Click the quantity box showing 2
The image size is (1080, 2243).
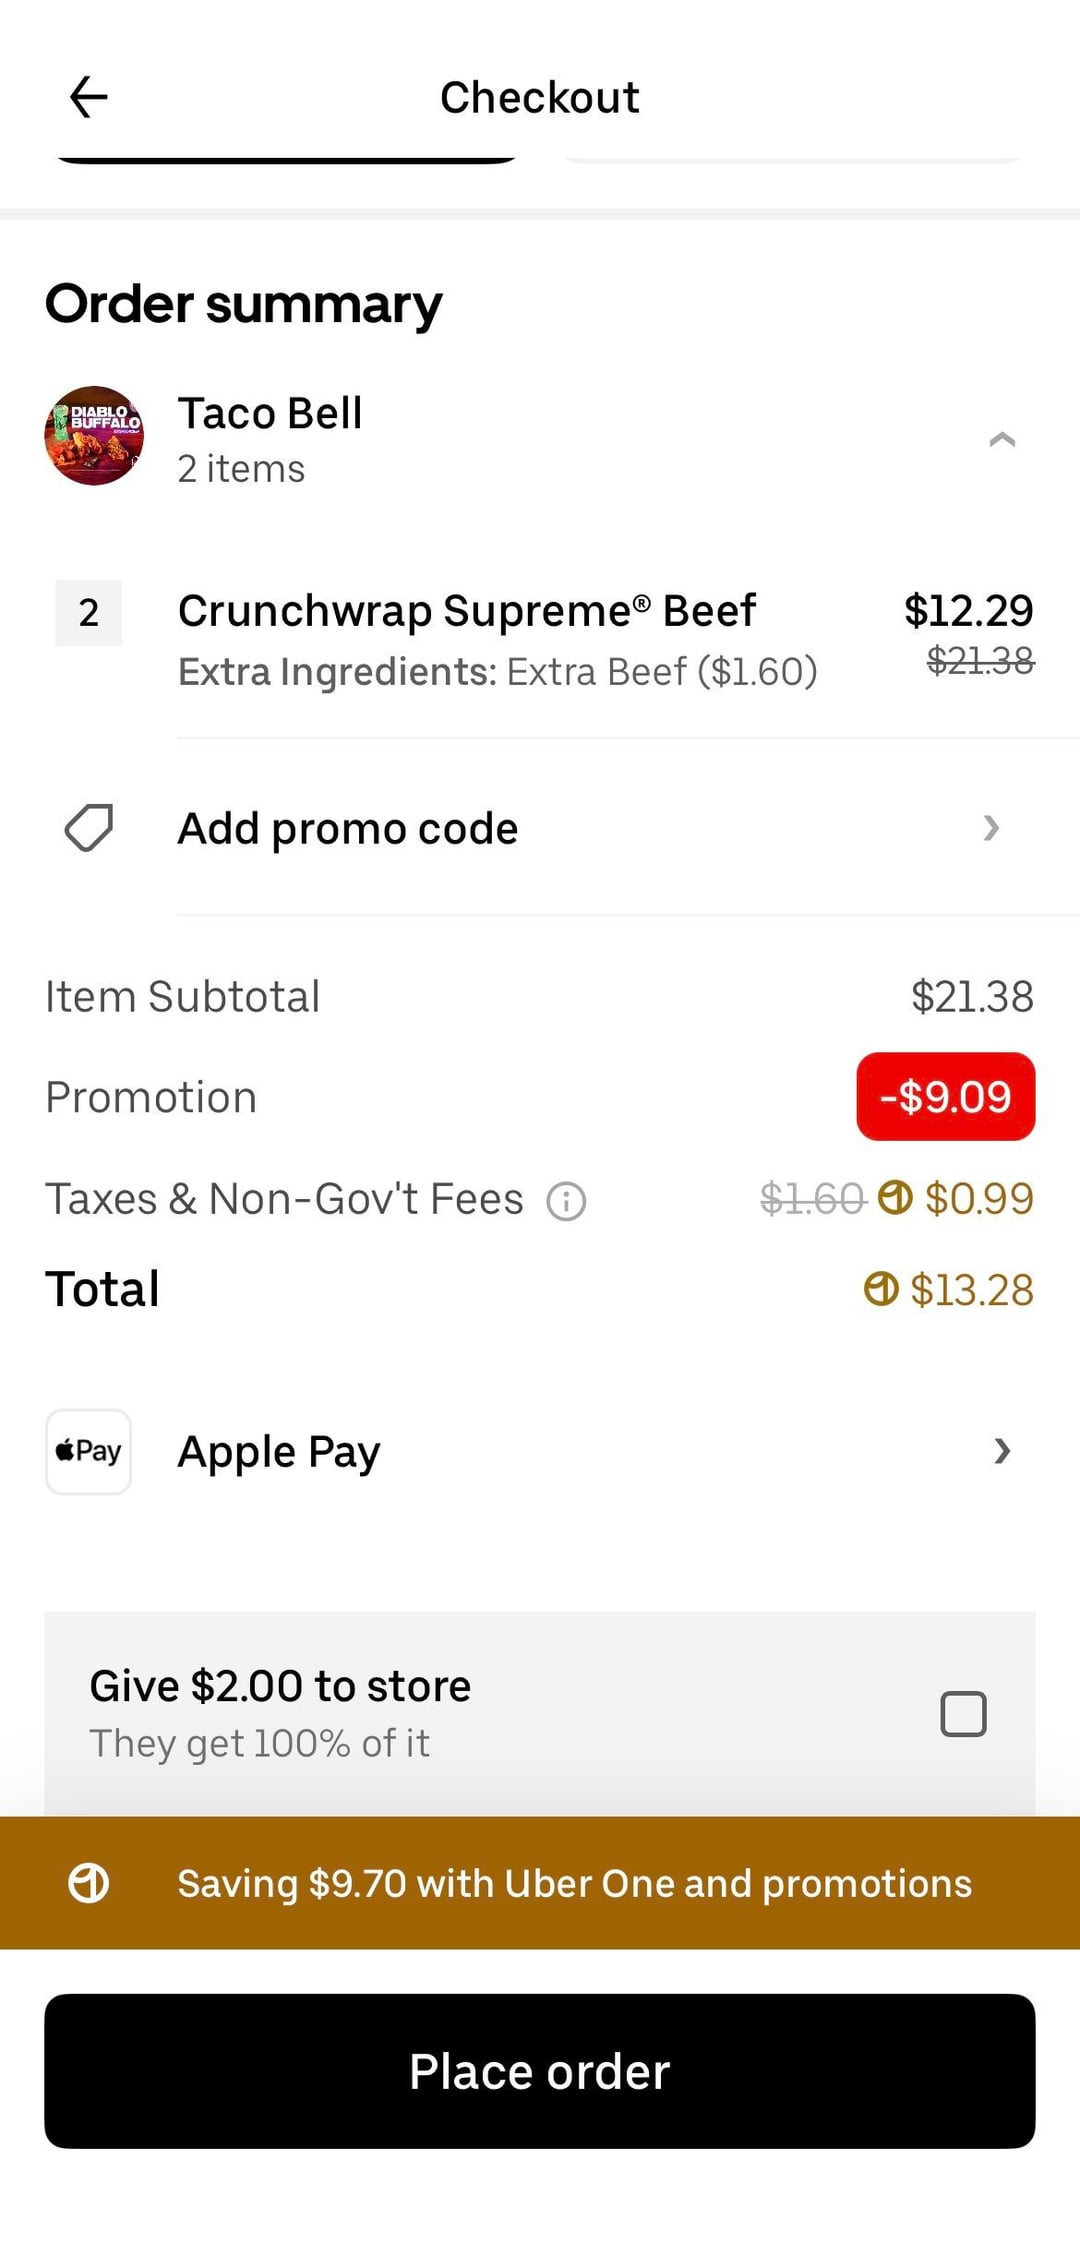[89, 612]
